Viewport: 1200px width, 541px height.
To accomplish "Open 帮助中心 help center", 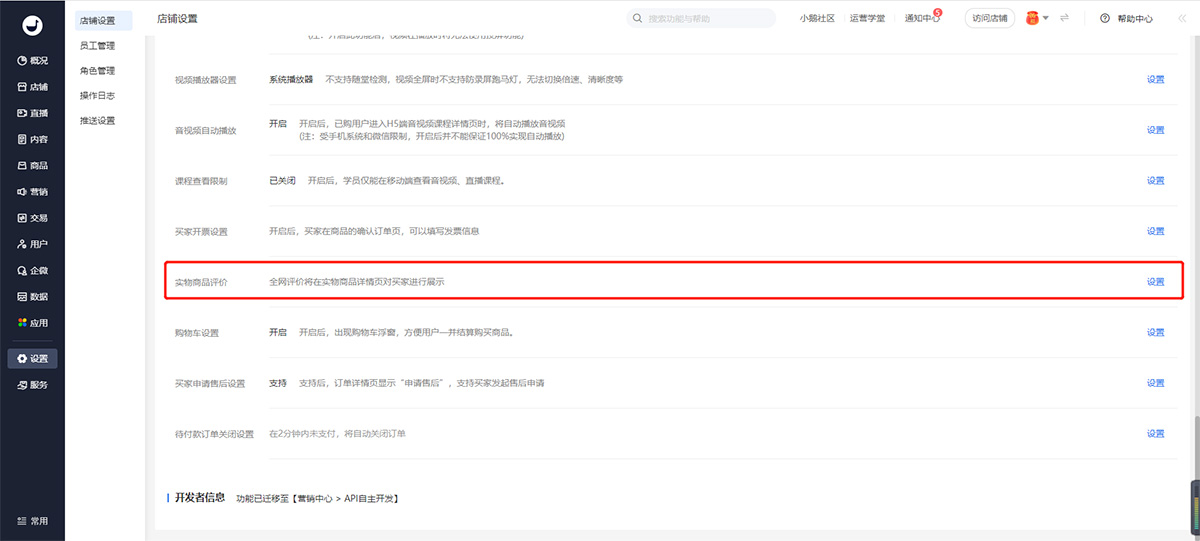I will pos(1127,18).
